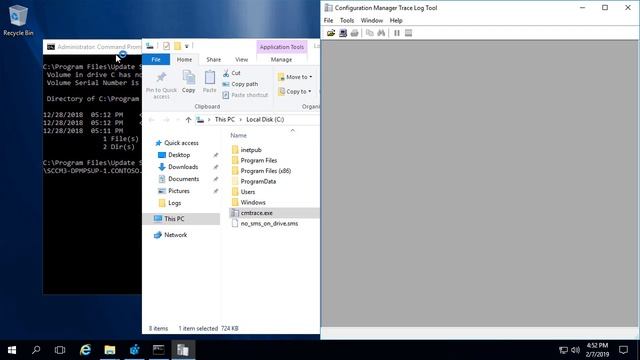Image resolution: width=640 pixels, height=360 pixels.
Task: Click the Copy button in Explorer ribbon
Action: (x=189, y=81)
